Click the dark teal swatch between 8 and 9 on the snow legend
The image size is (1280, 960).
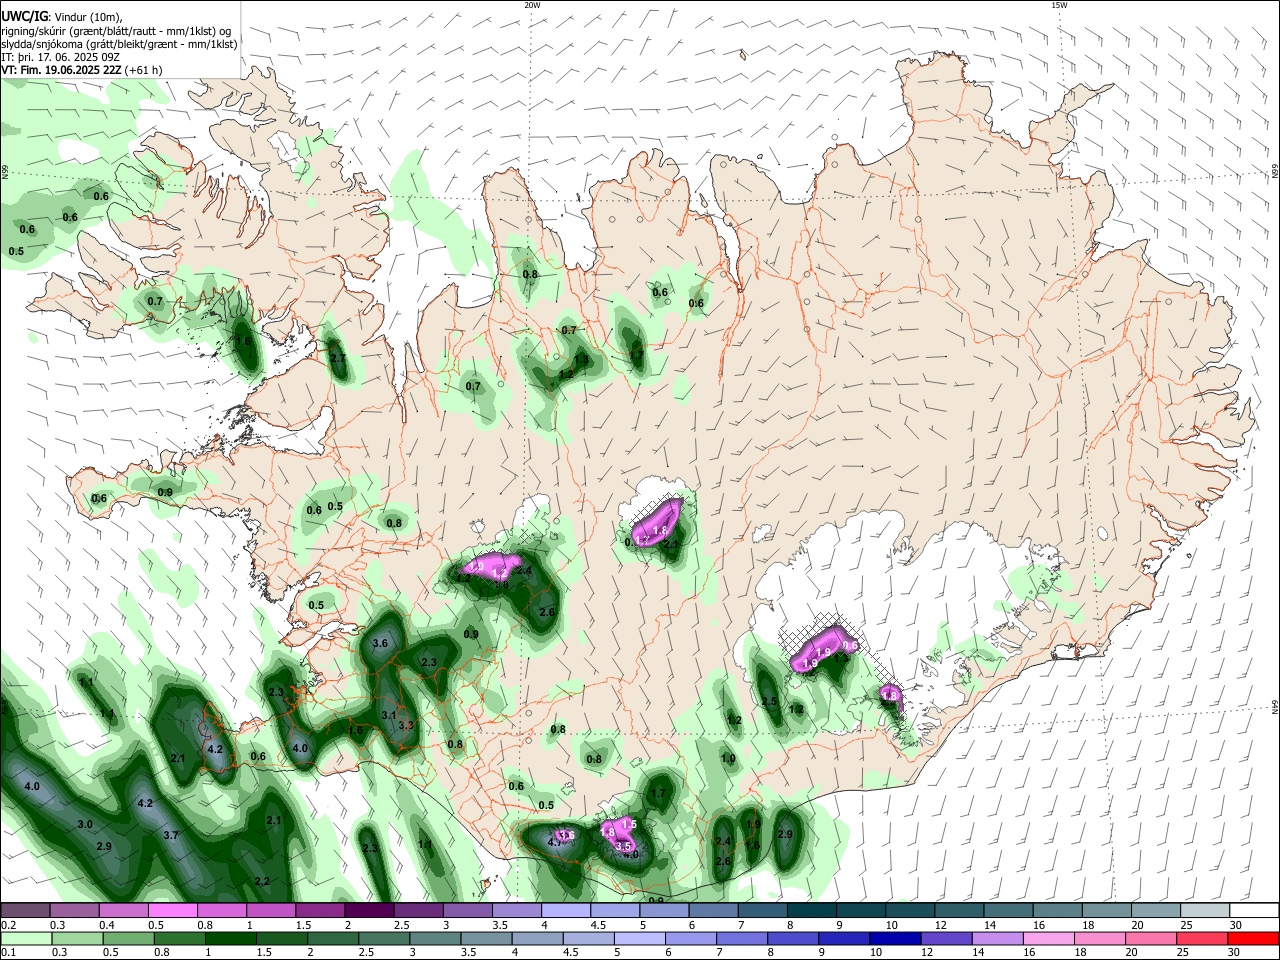click(x=812, y=911)
